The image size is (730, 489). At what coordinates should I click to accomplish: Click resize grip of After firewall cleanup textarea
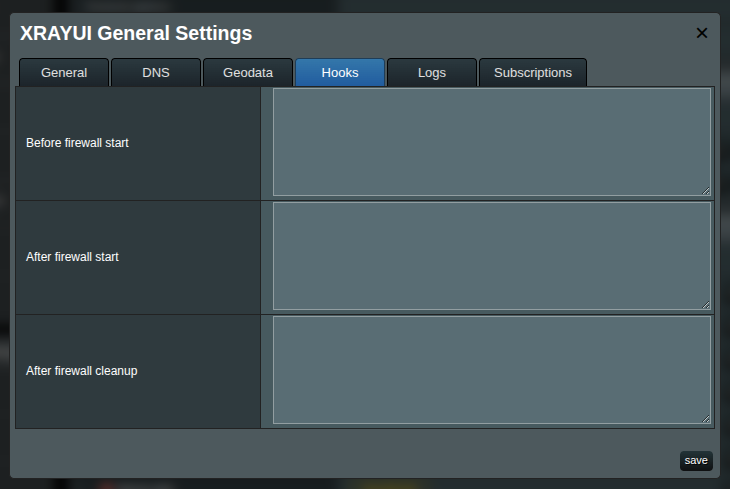pyautogui.click(x=706, y=419)
